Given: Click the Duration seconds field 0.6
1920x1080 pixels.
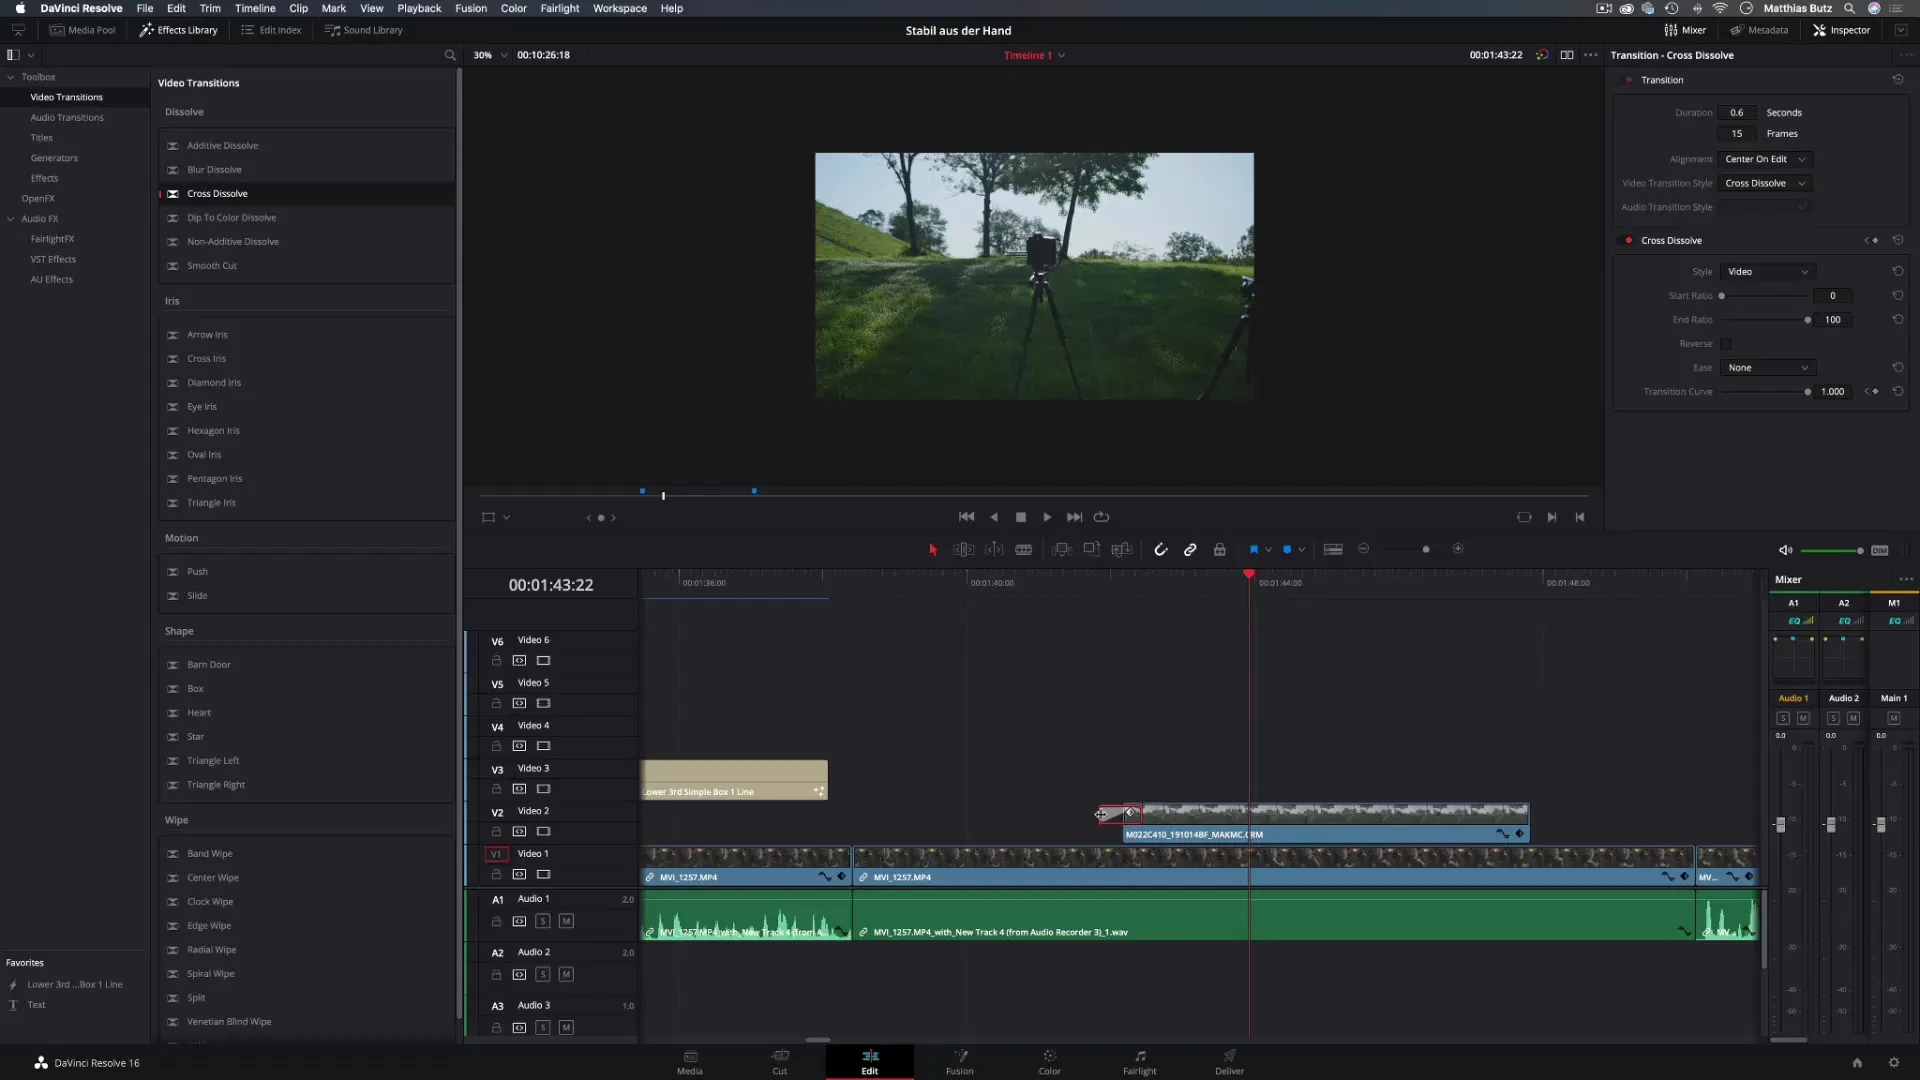Looking at the screenshot, I should point(1737,113).
